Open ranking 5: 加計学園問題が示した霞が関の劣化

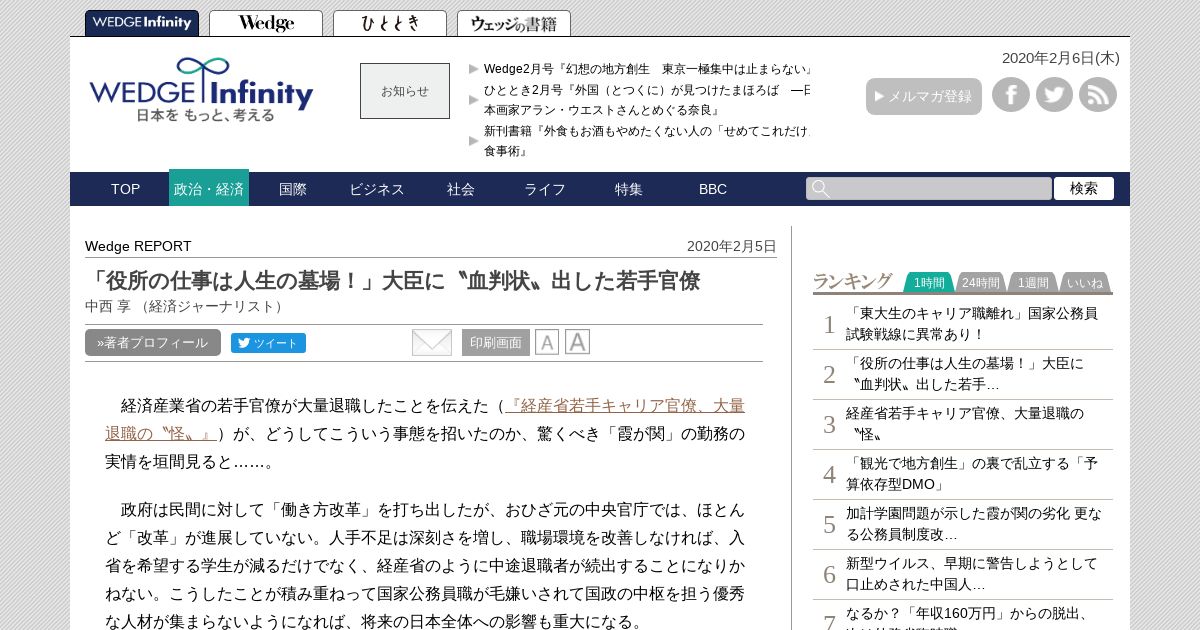tap(974, 524)
